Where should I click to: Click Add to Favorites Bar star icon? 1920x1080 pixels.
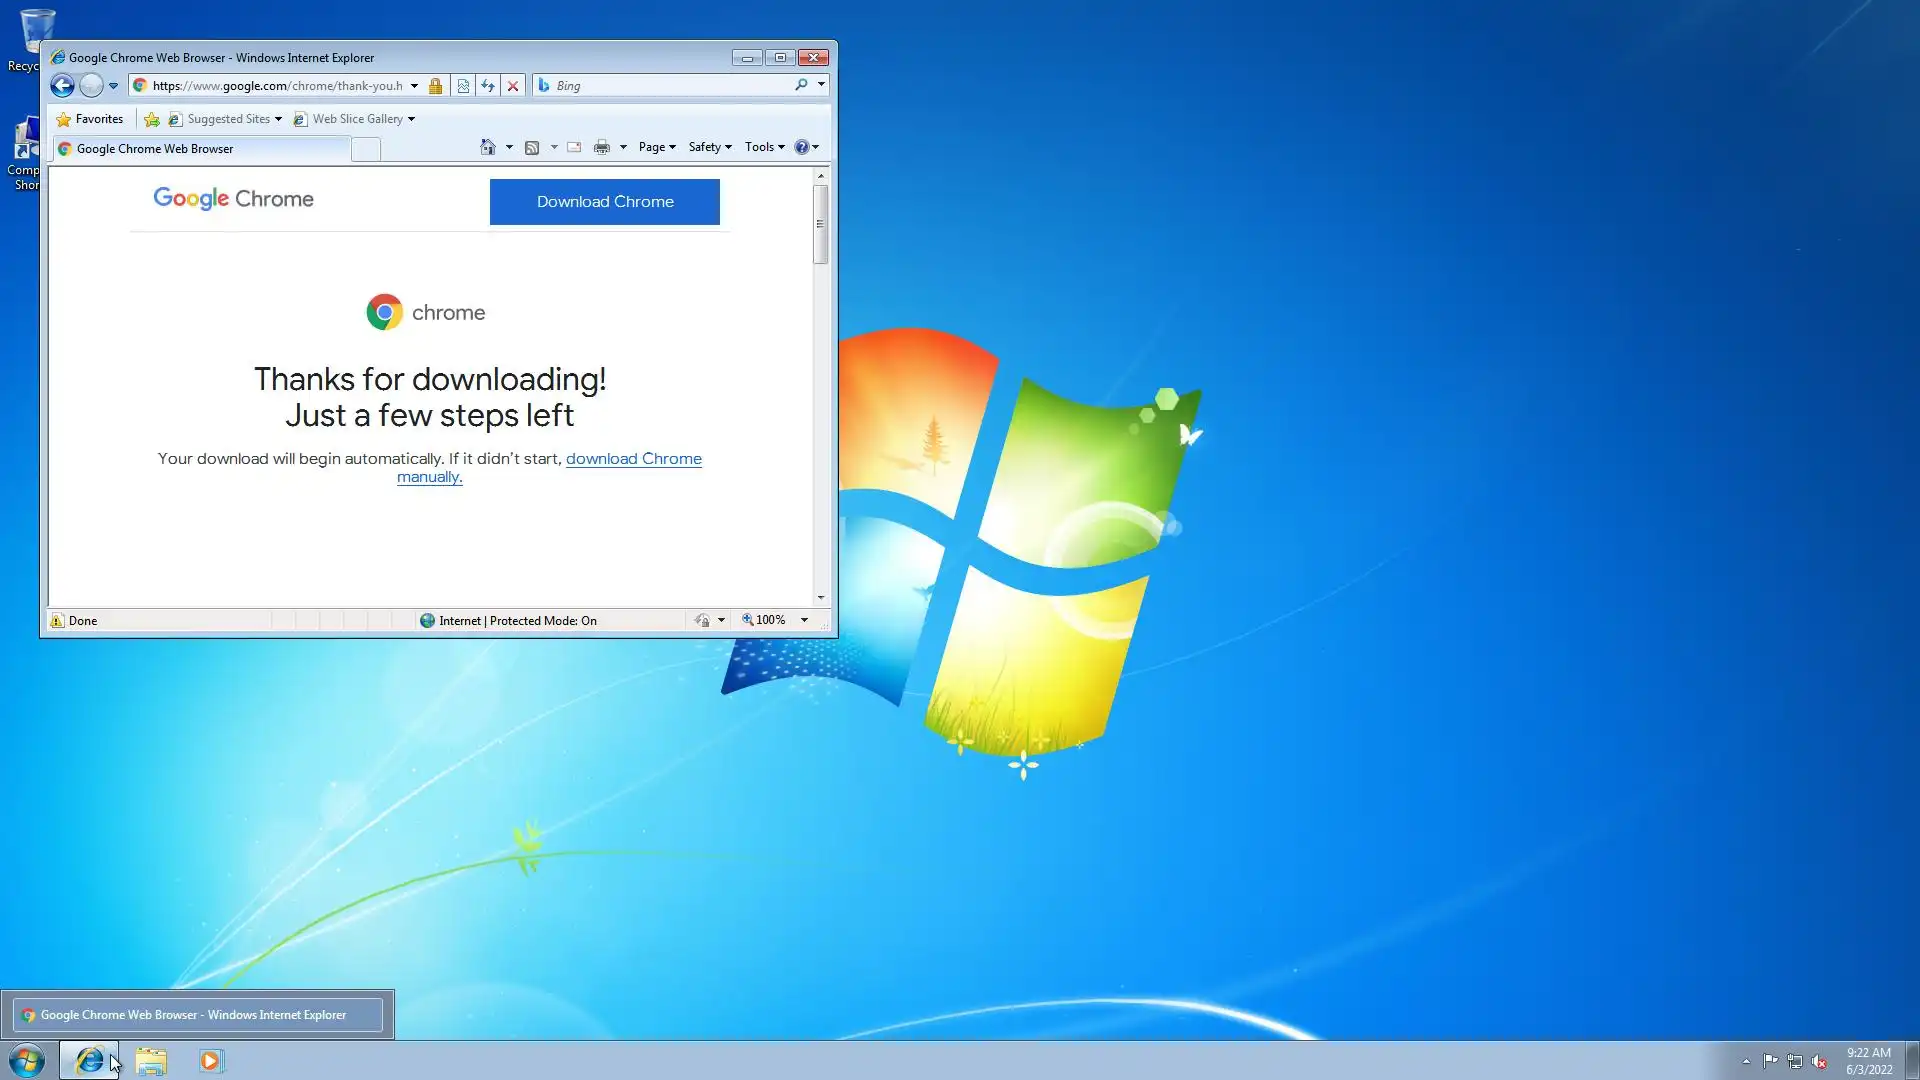pos(152,119)
